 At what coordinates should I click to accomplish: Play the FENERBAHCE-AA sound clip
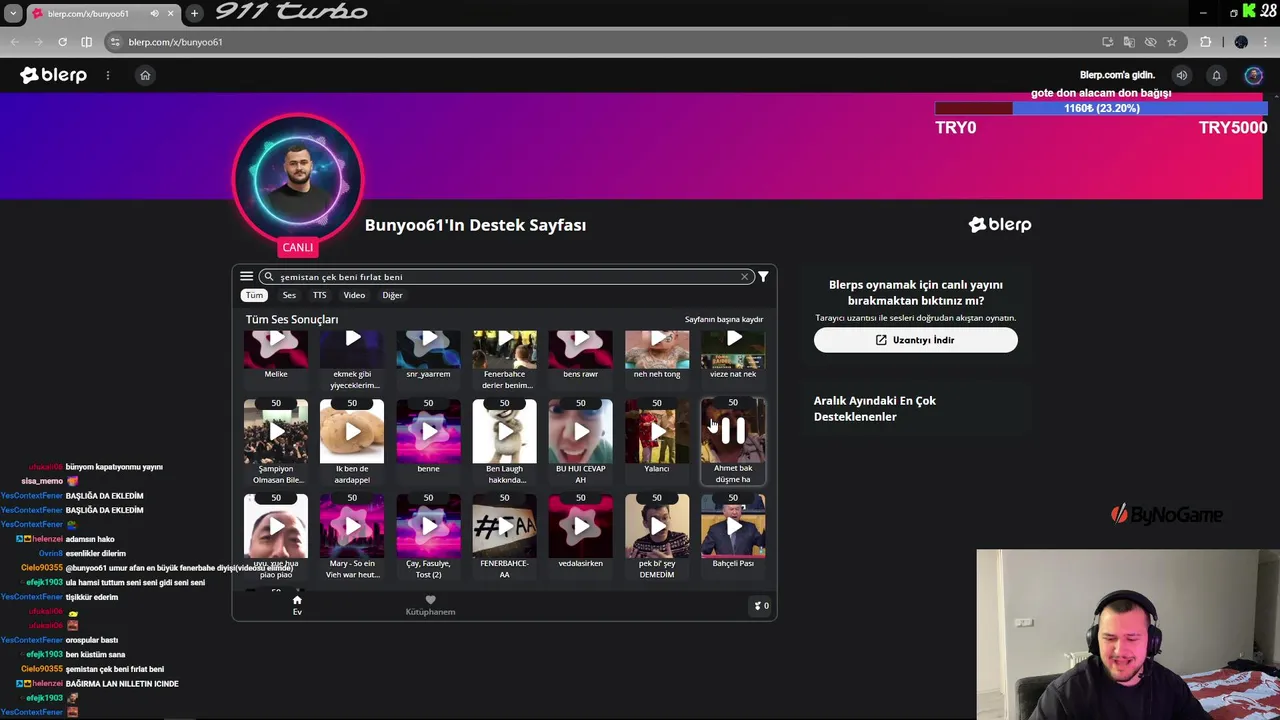tap(504, 526)
